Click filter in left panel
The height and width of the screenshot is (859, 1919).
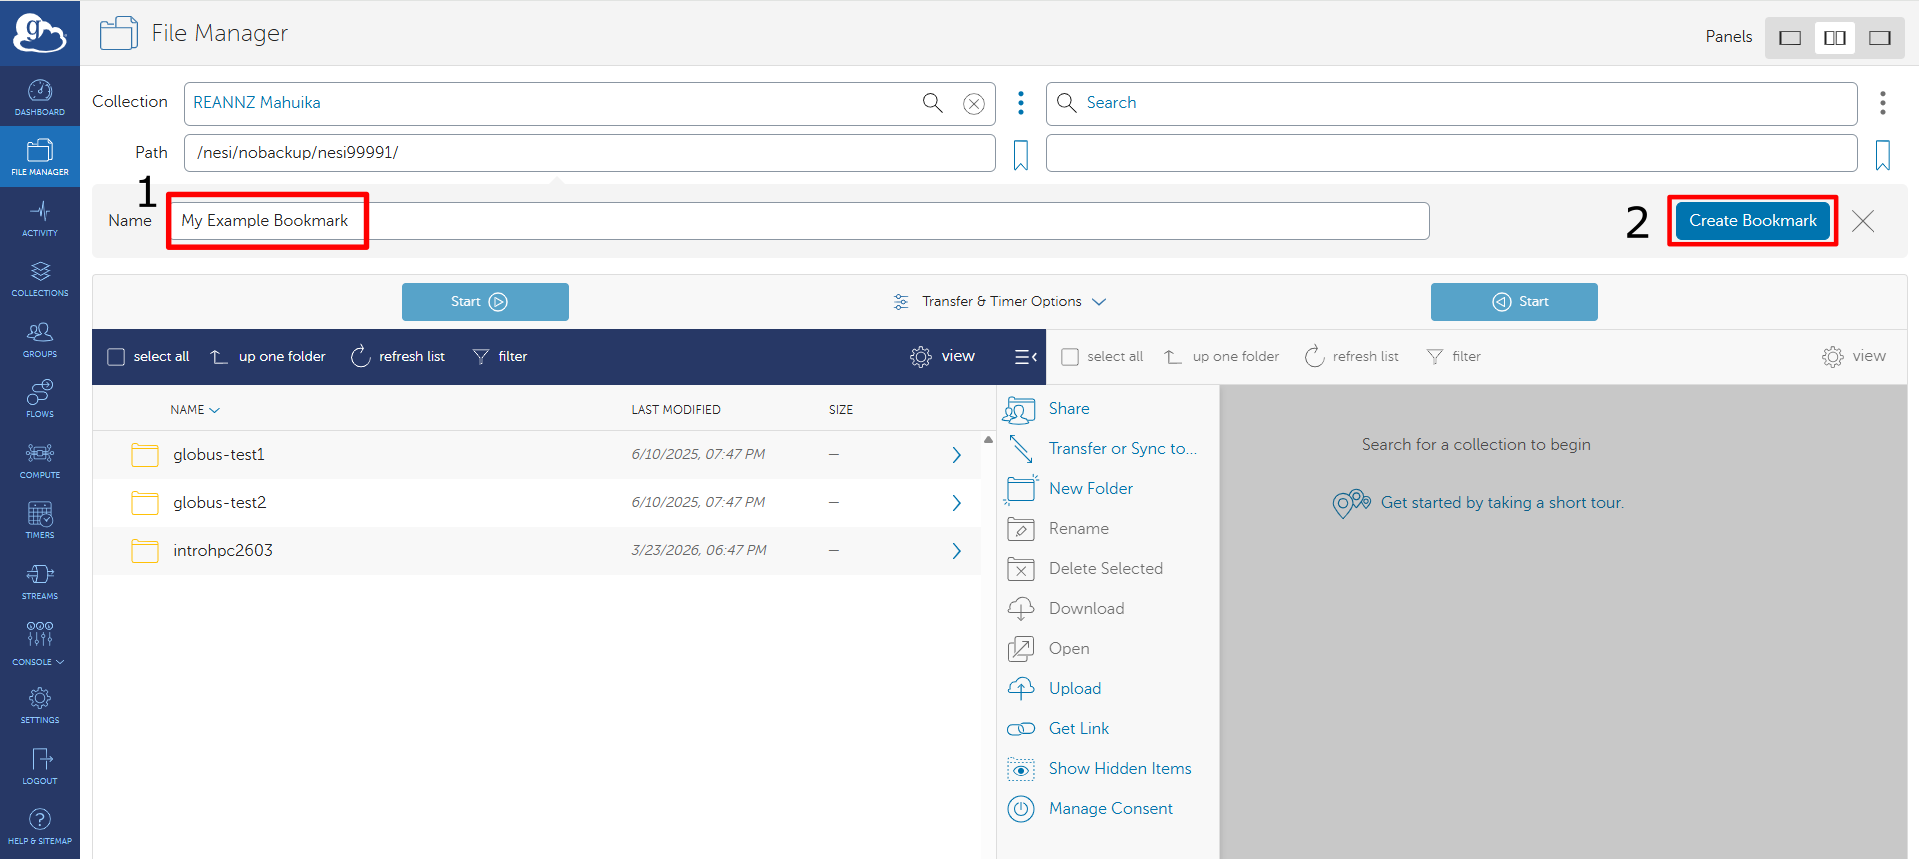(500, 357)
